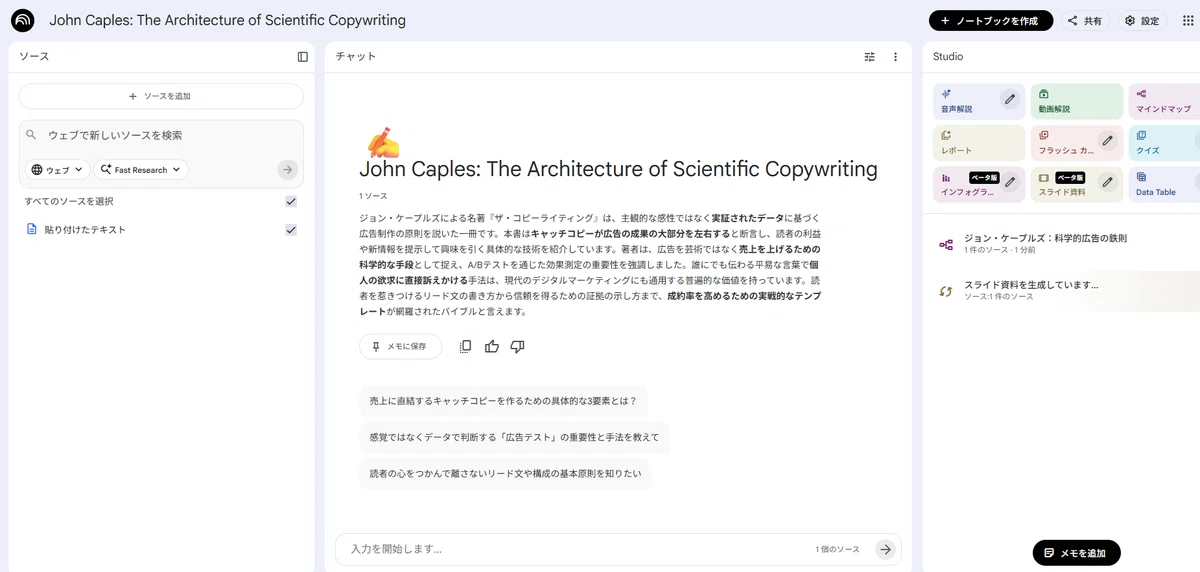Add a note (メモを追加)
Screen dimensions: 1200x572
point(1076,552)
